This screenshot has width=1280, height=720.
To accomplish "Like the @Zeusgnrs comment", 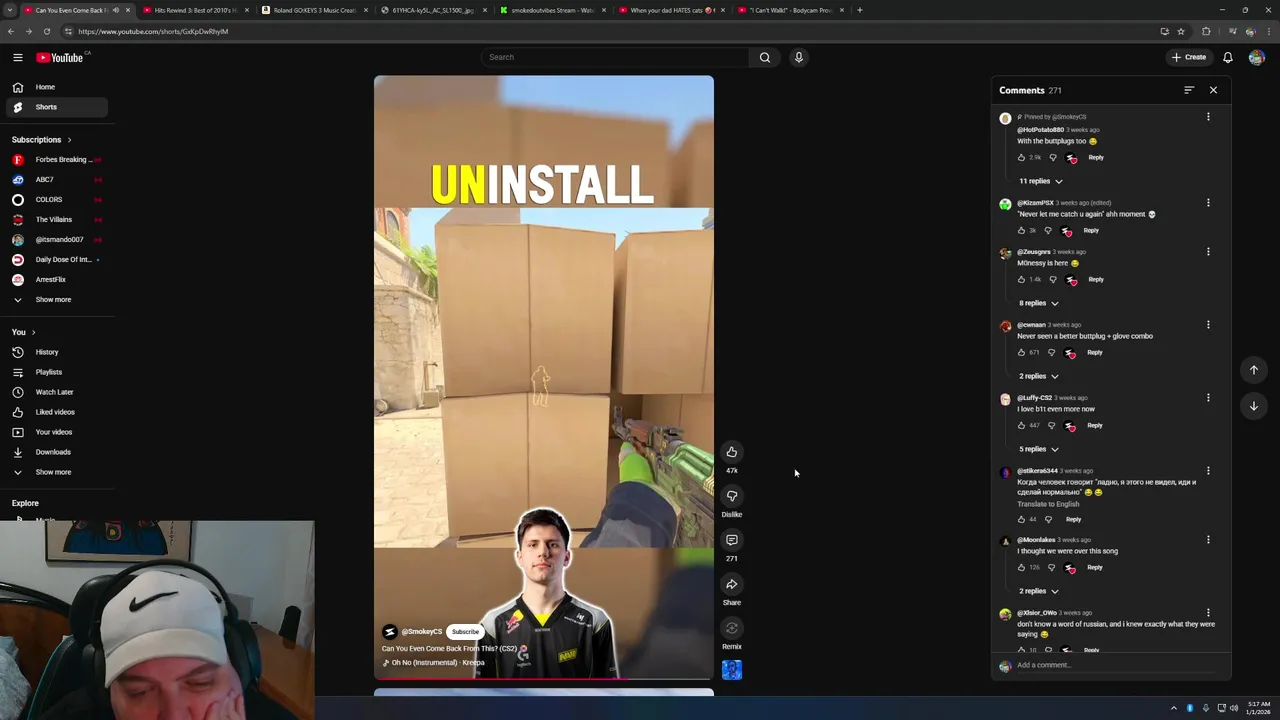I will click(1021, 280).
